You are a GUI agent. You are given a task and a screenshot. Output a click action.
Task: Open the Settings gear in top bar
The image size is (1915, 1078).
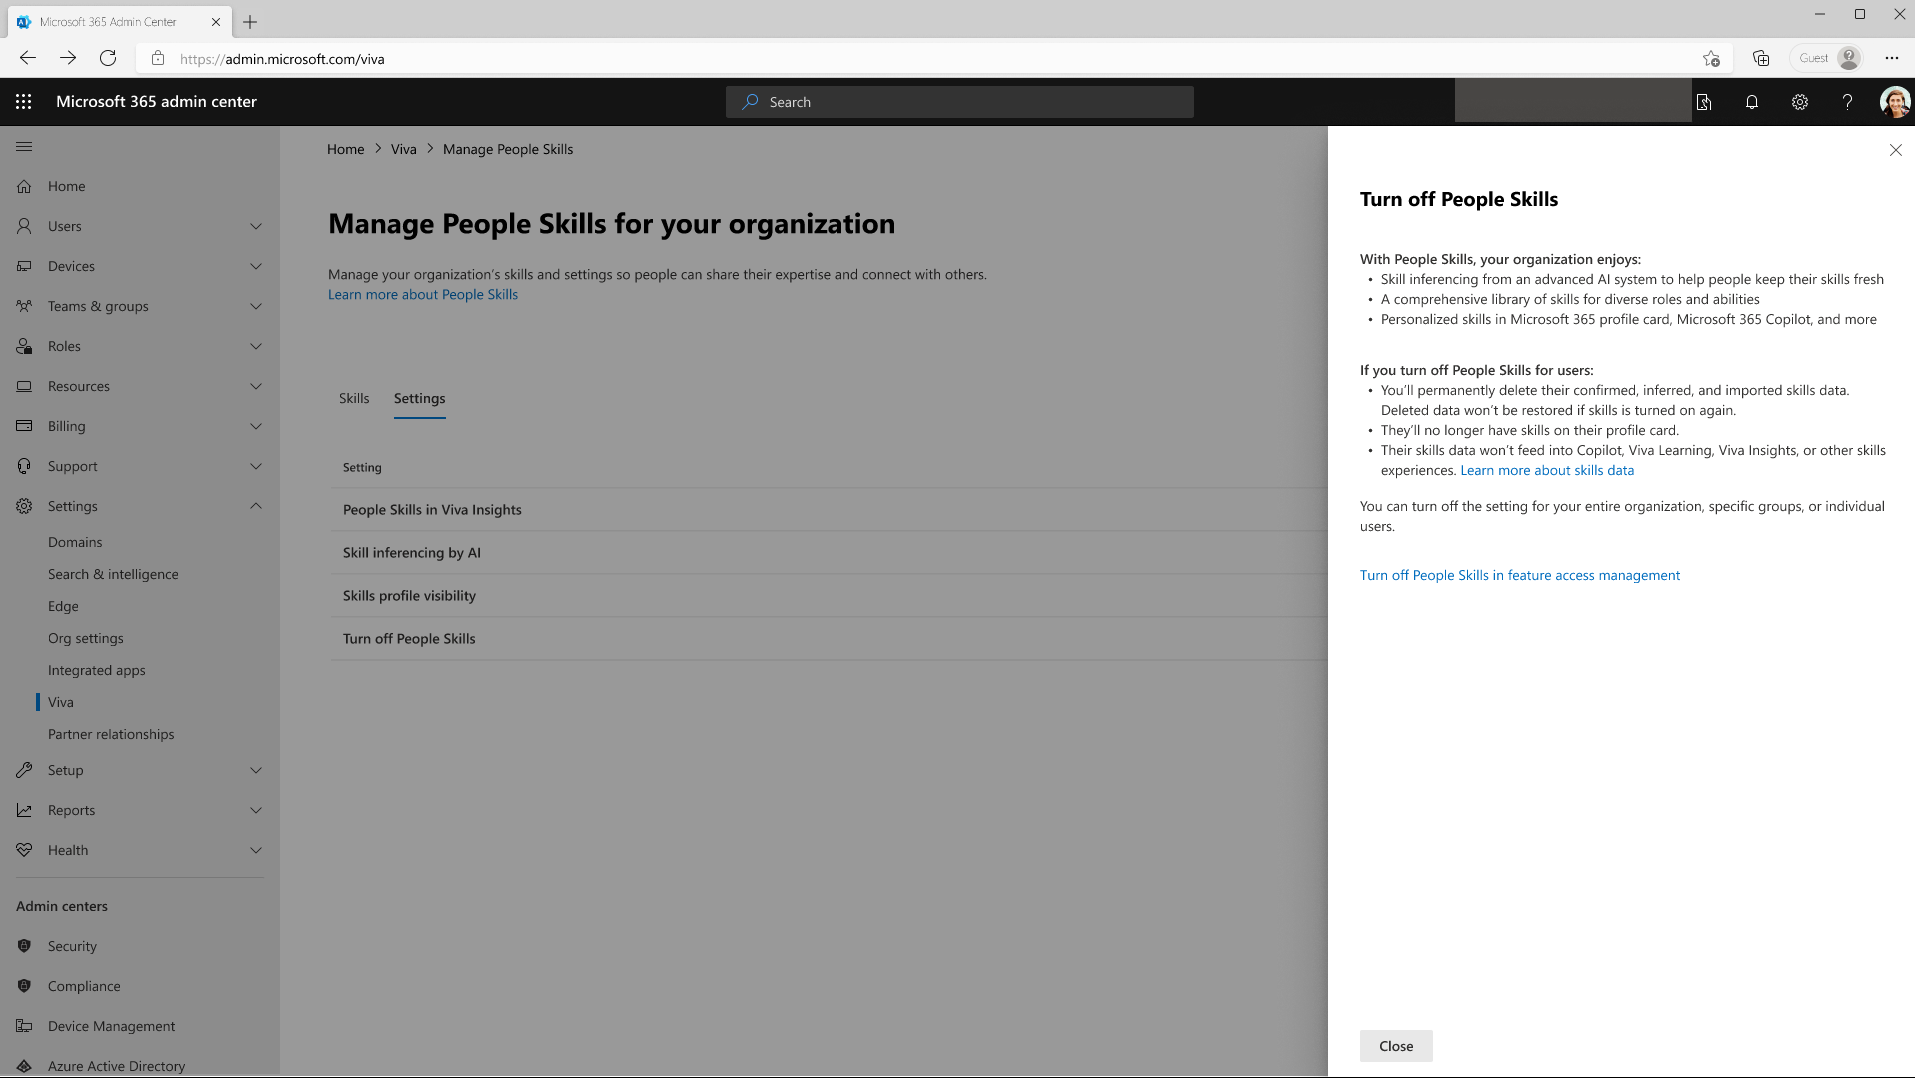[1799, 101]
